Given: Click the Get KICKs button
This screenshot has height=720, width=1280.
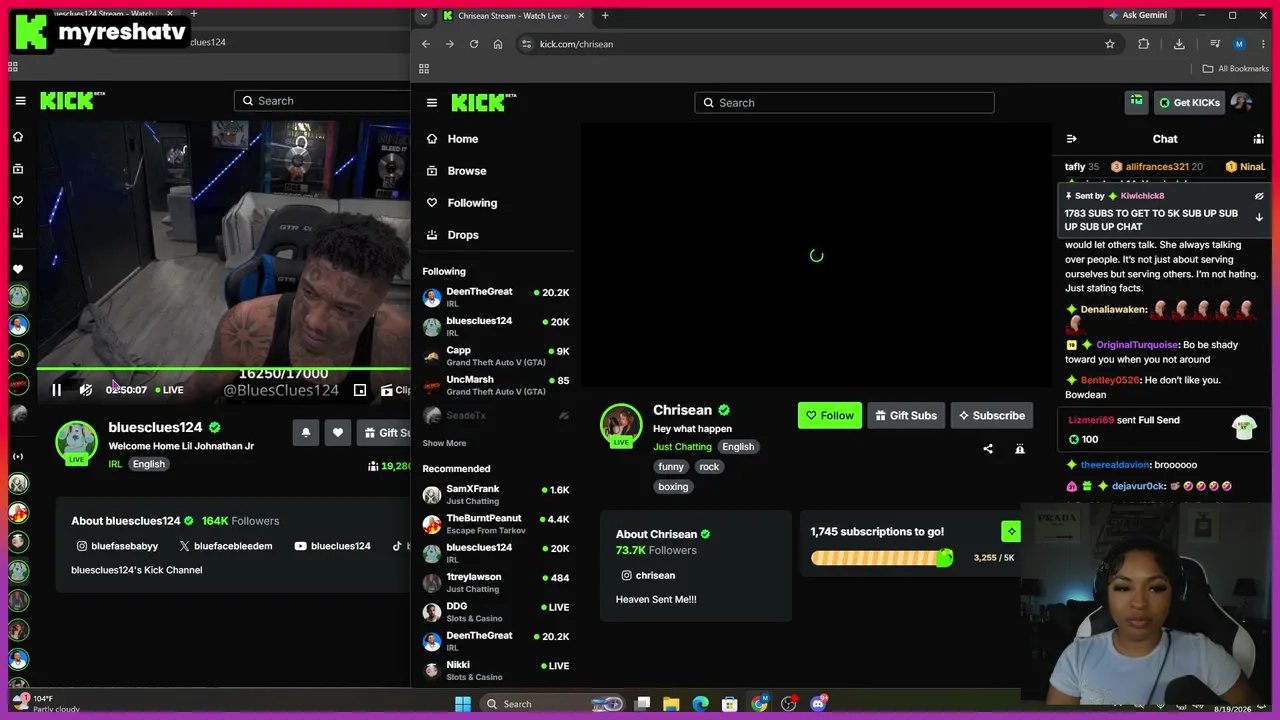Looking at the screenshot, I should 1189,102.
